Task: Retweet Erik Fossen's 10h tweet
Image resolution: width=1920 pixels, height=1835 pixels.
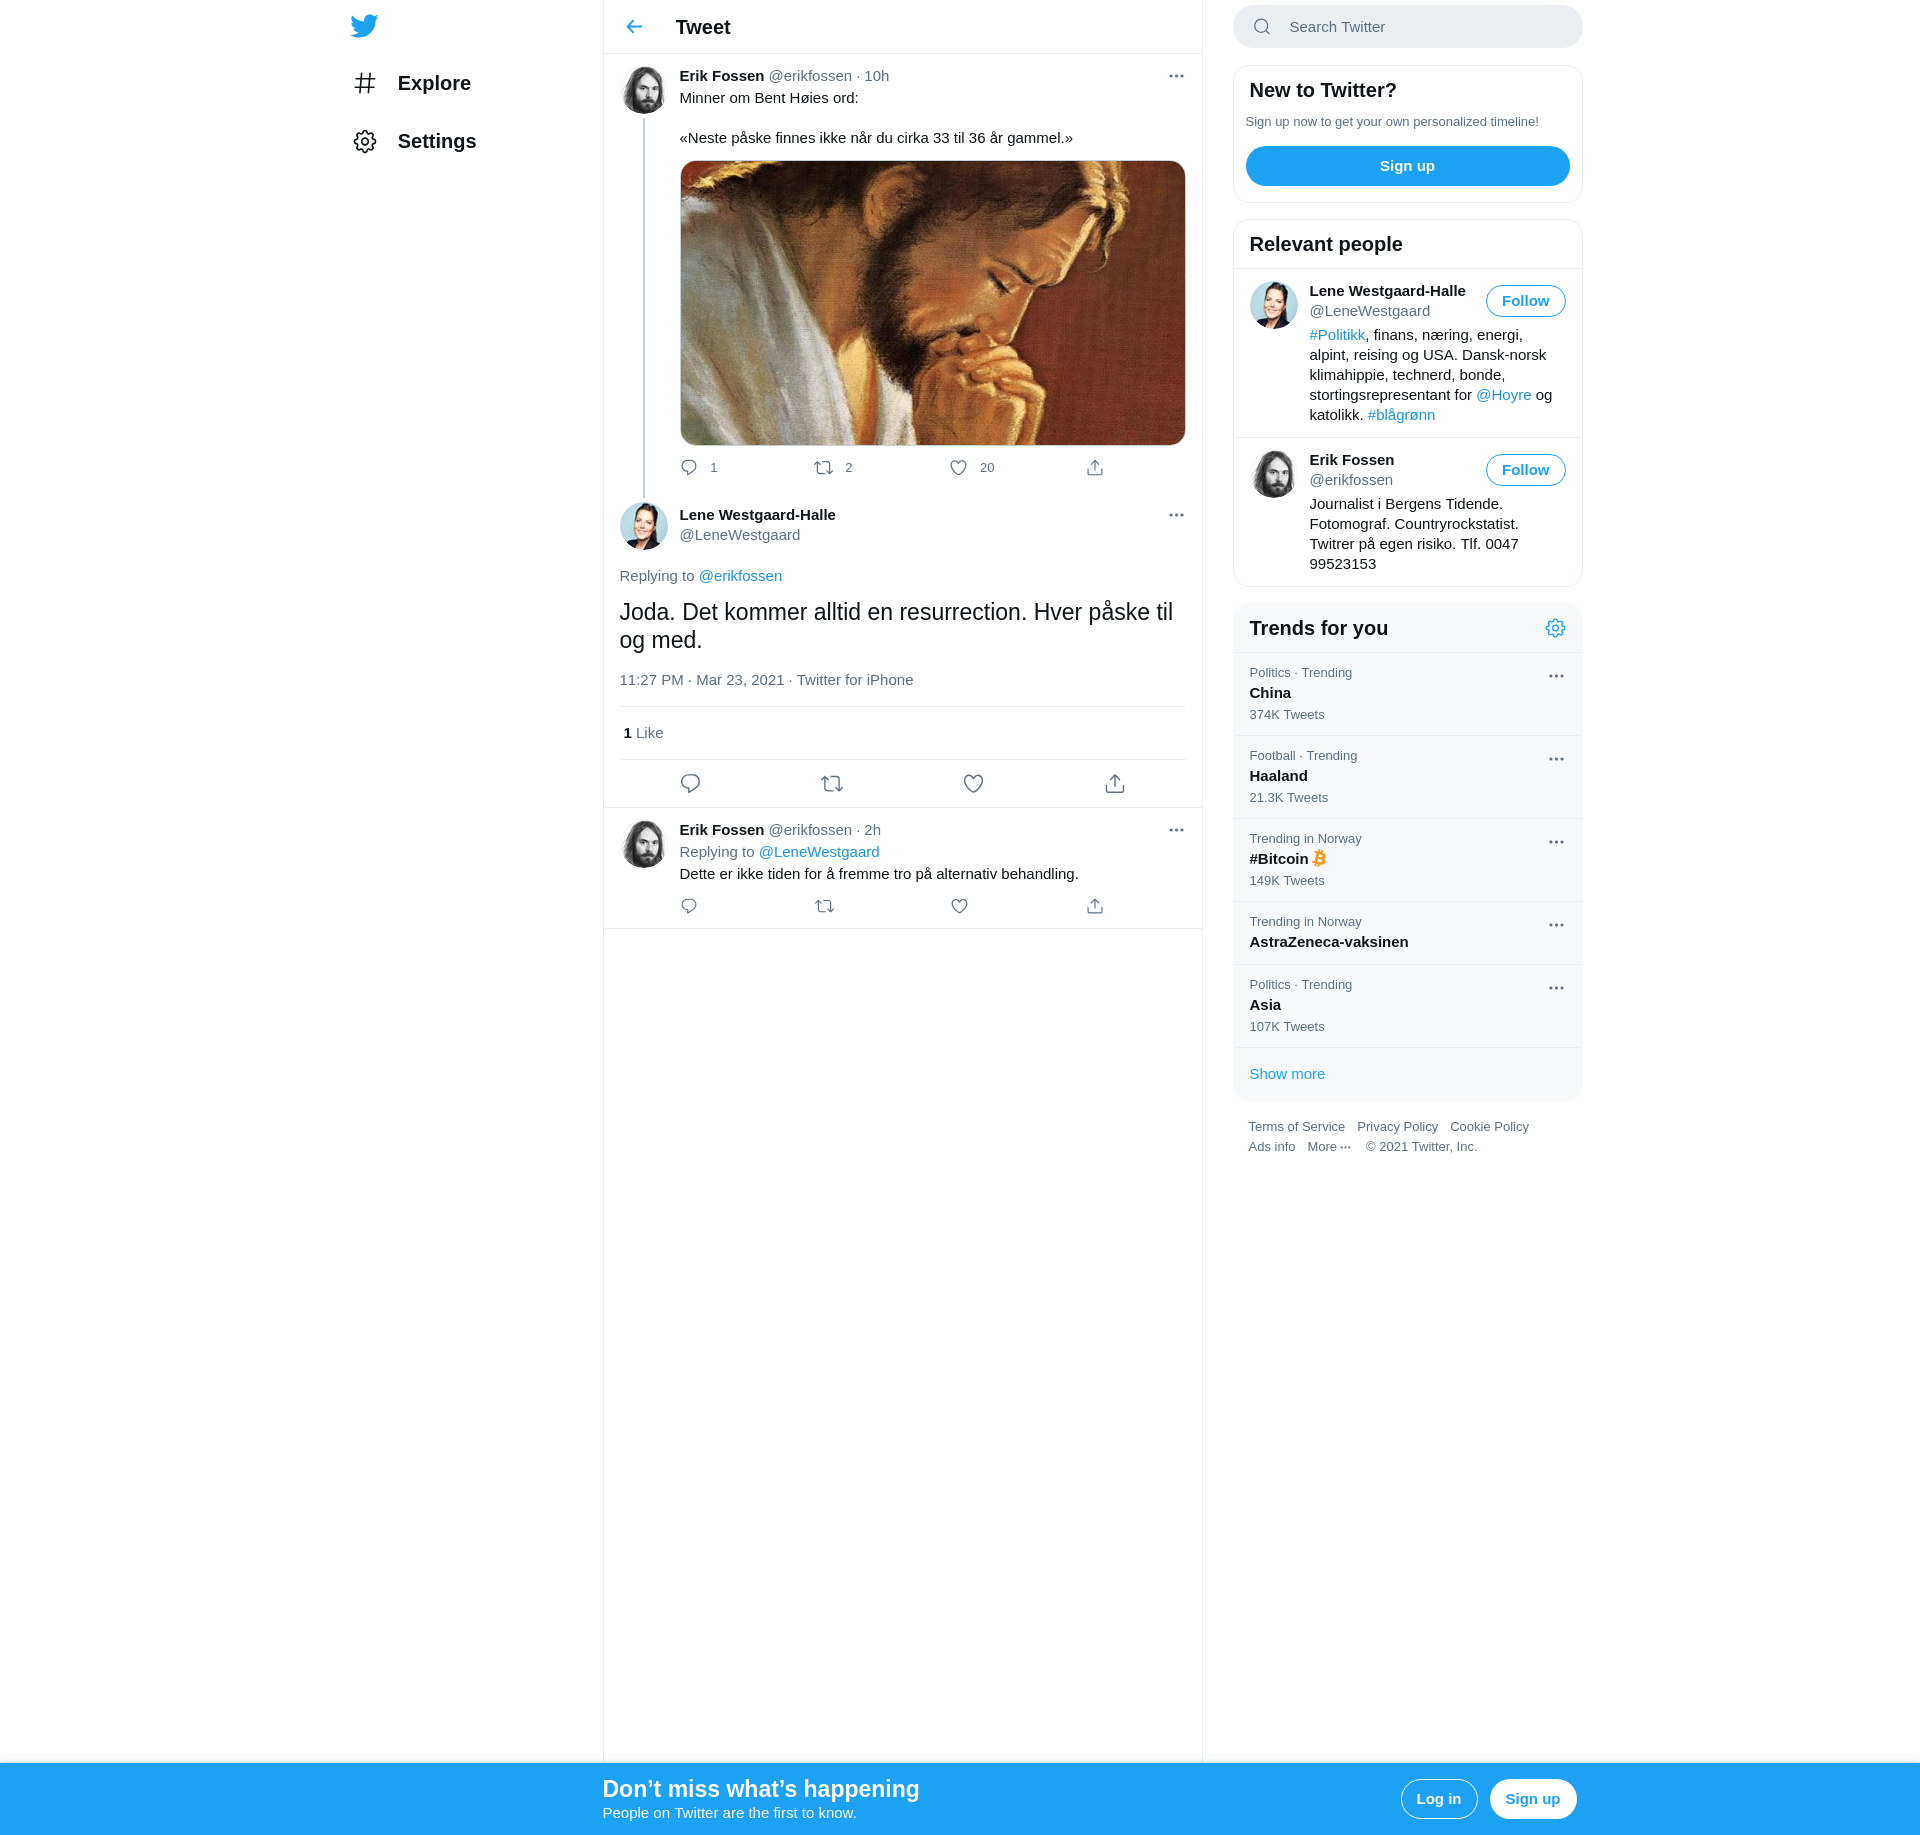Action: point(823,468)
